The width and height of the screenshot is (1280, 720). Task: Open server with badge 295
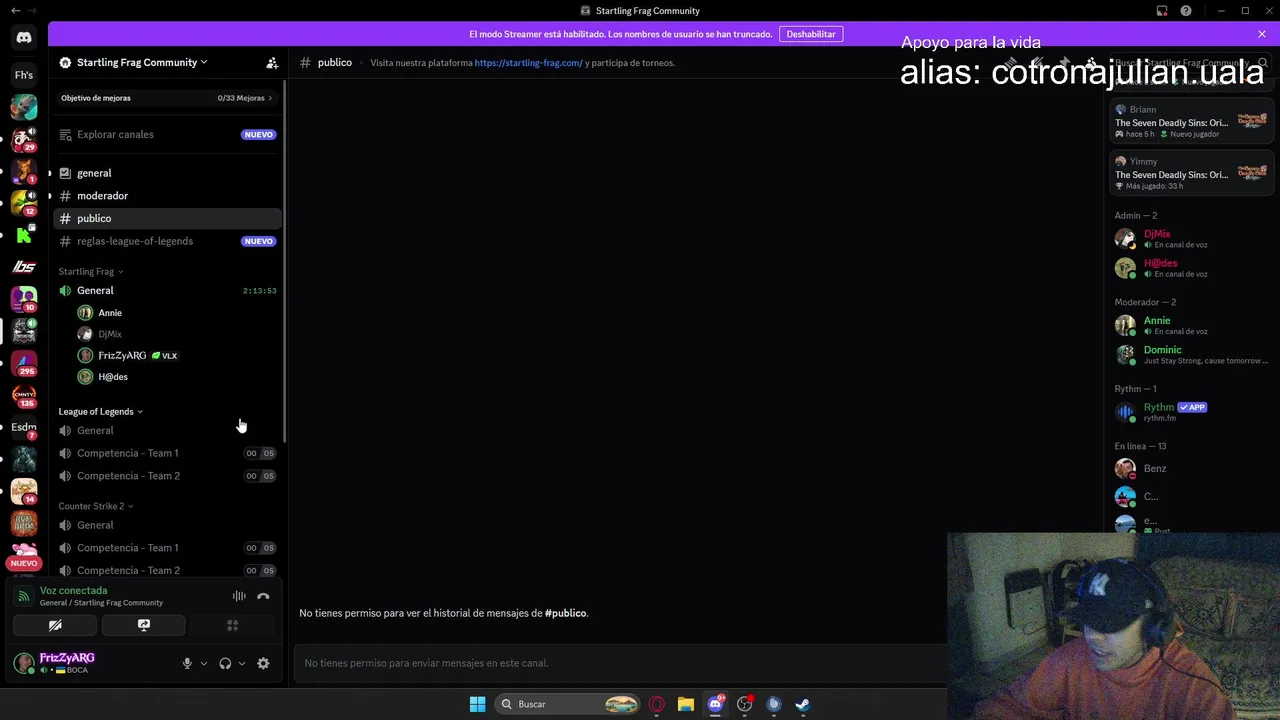coord(24,362)
